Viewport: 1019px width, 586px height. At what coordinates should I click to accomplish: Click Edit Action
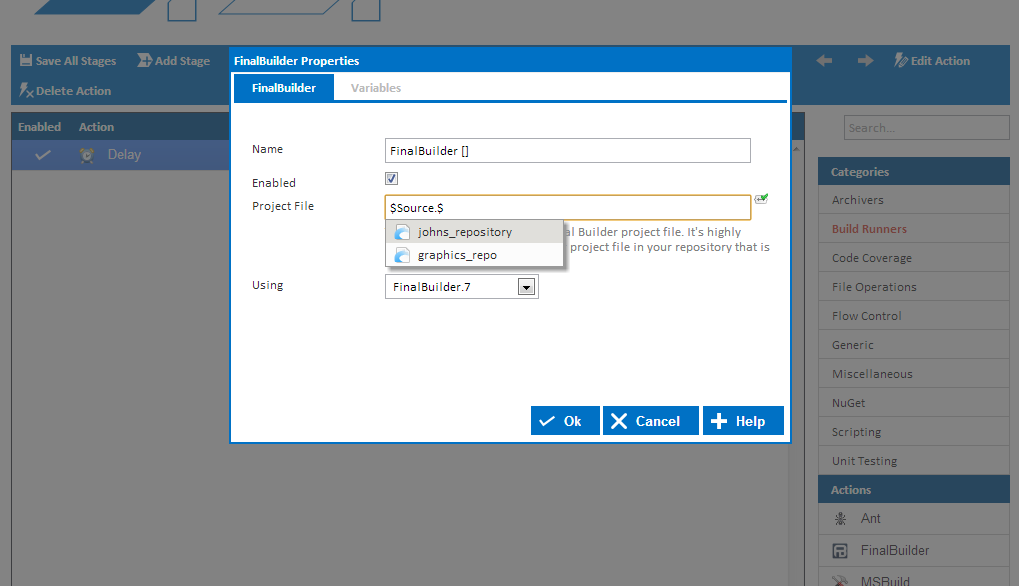[x=932, y=60]
